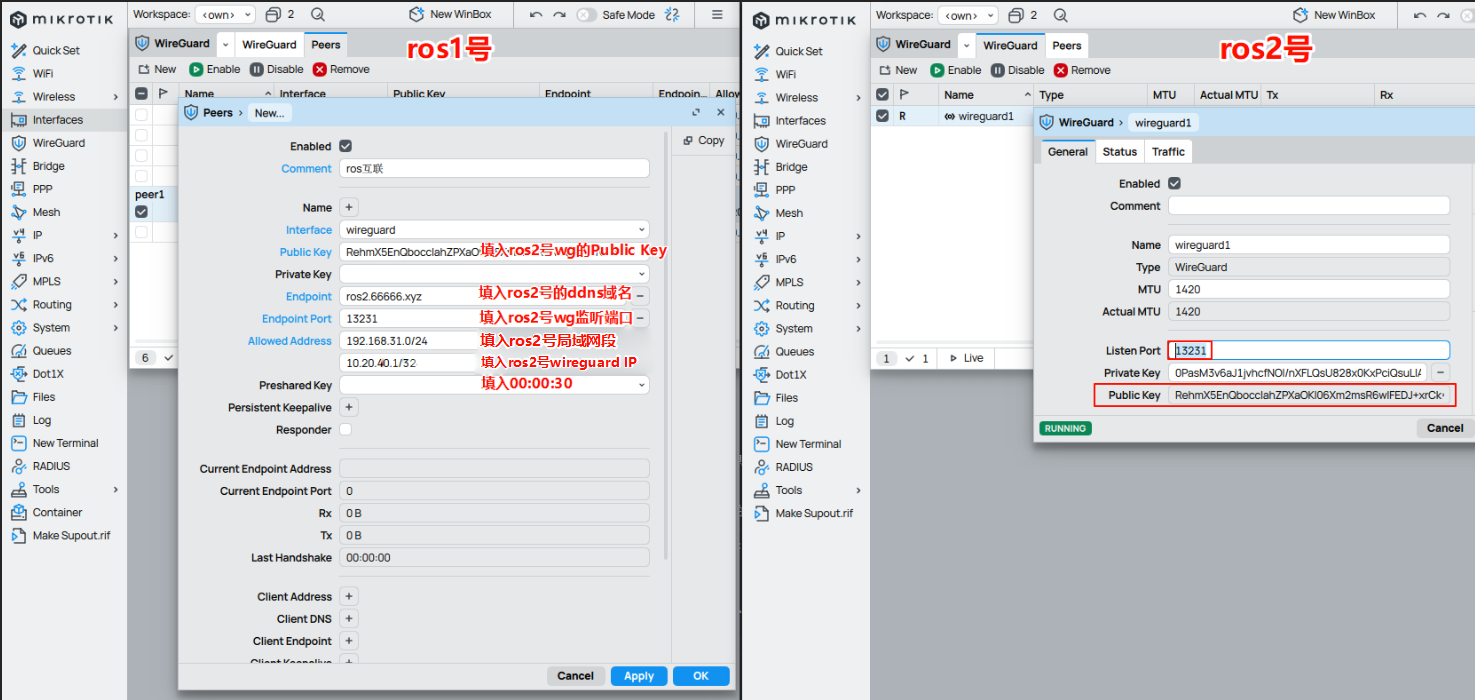Open the hamburger menu in left window
The height and width of the screenshot is (700, 1475).
pos(717,15)
